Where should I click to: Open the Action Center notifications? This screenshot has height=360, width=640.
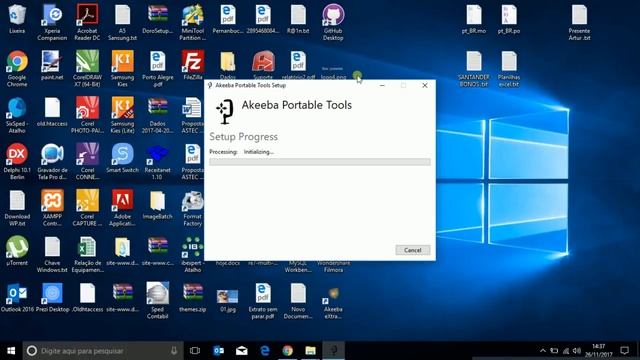624,351
